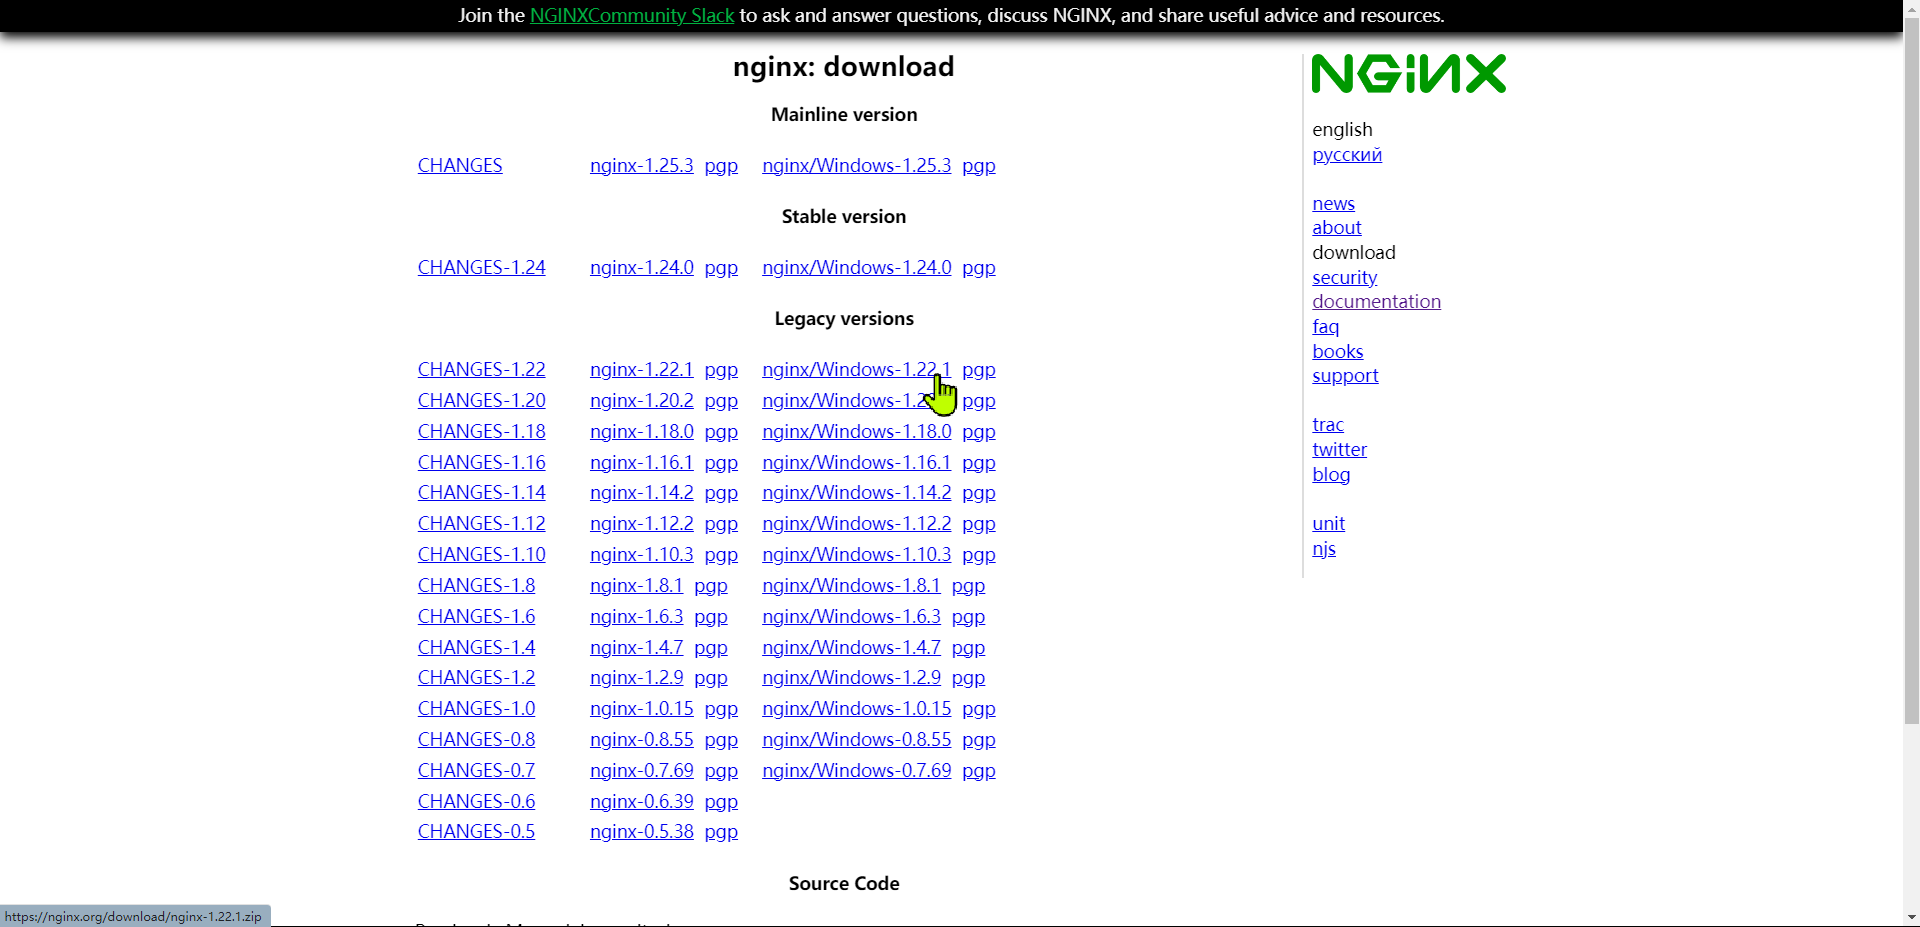Open CHANGES-1.20 link
This screenshot has width=1920, height=927.
click(482, 401)
